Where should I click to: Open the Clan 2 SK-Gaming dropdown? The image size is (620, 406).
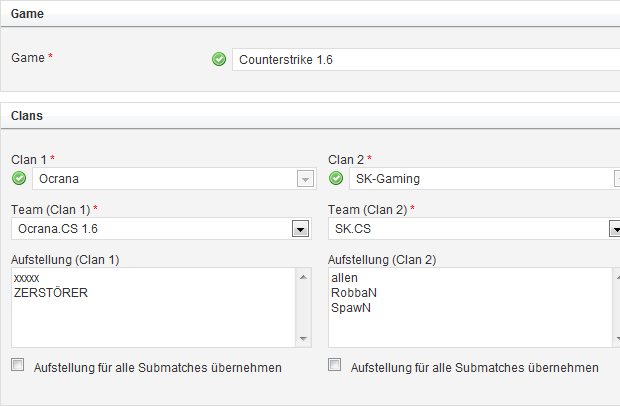tap(616, 179)
